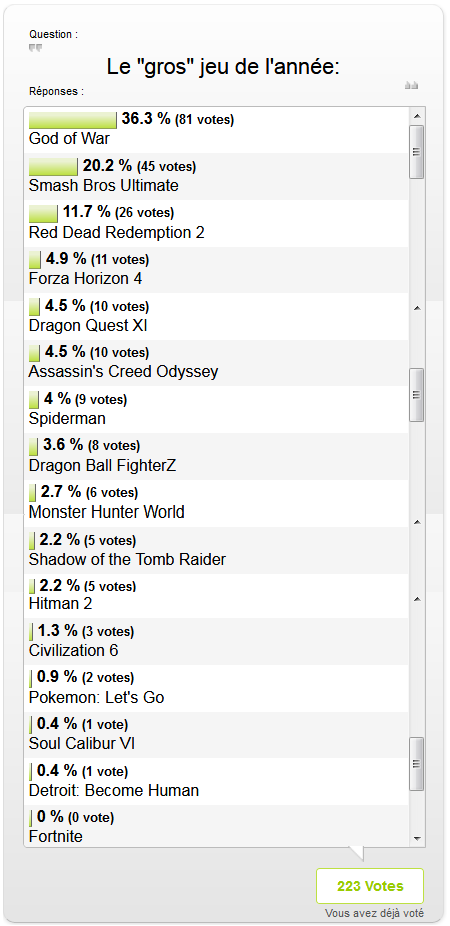Click the closing quote icon right of title
Viewport: 450px width, 926px height.
pos(412,86)
